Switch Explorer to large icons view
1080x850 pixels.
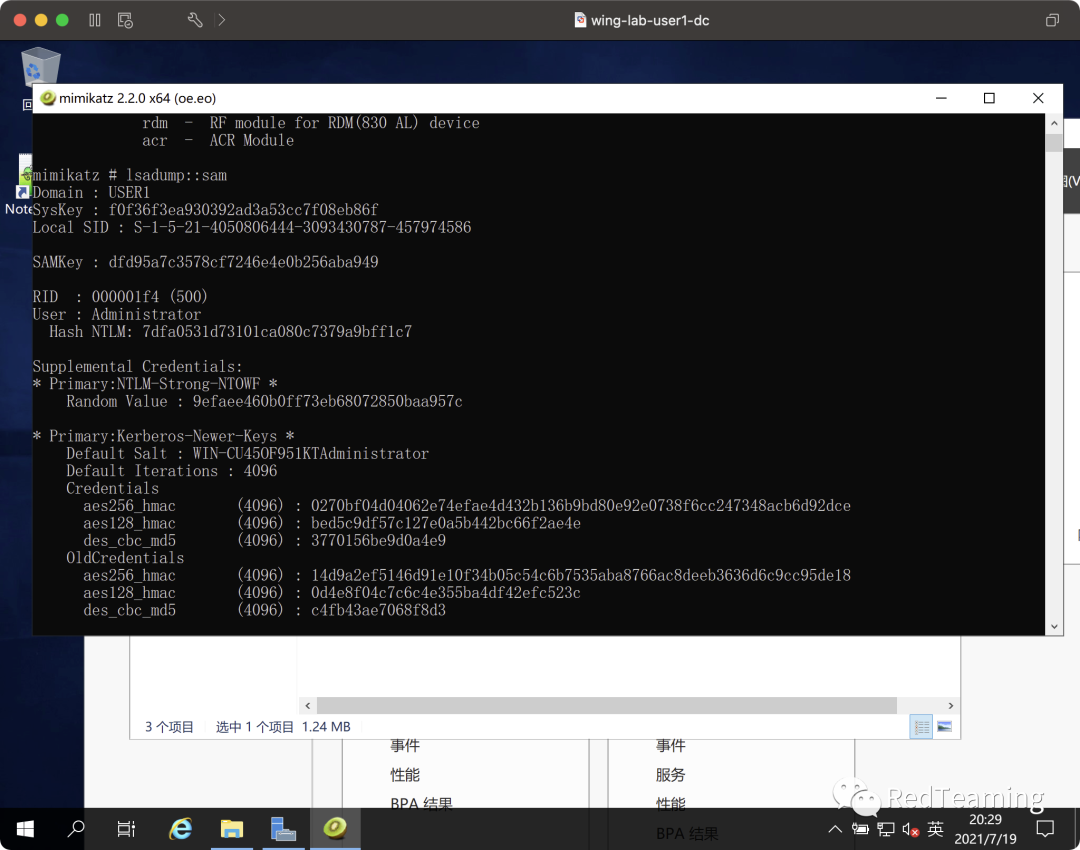click(x=944, y=727)
